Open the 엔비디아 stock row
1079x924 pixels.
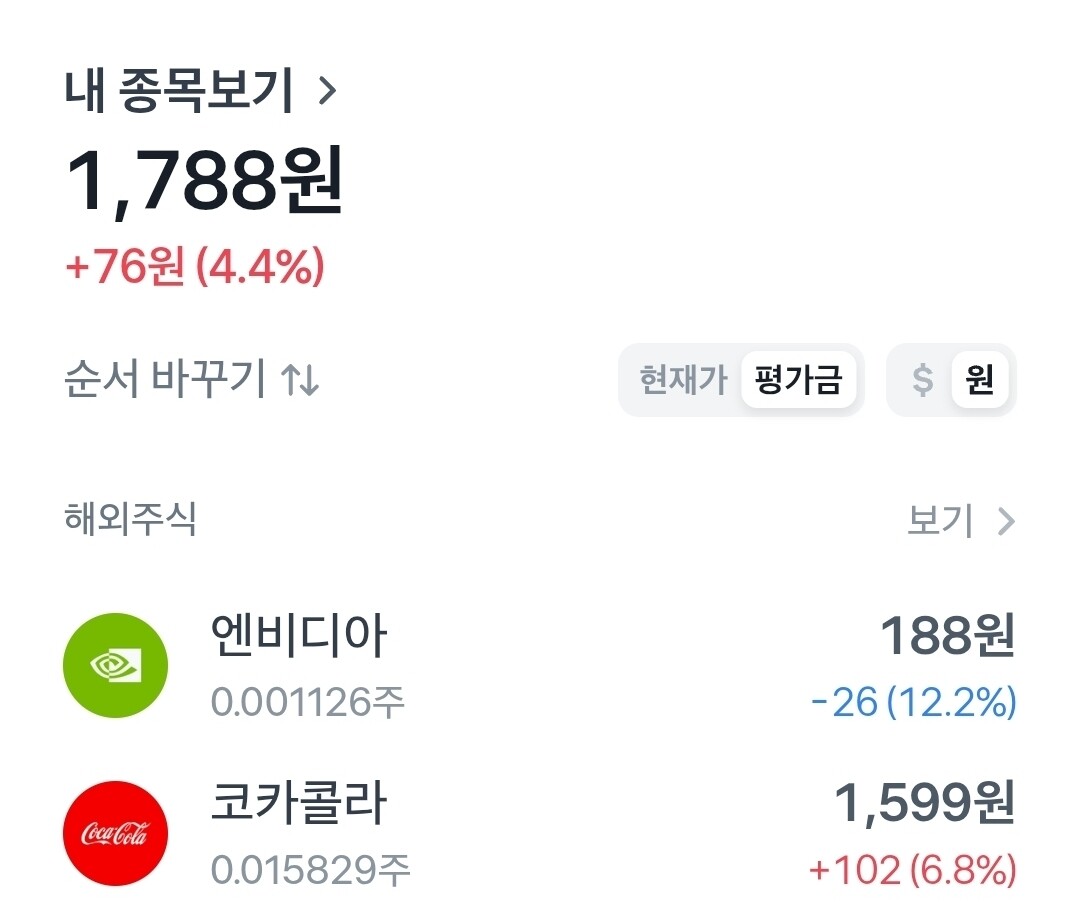540,665
